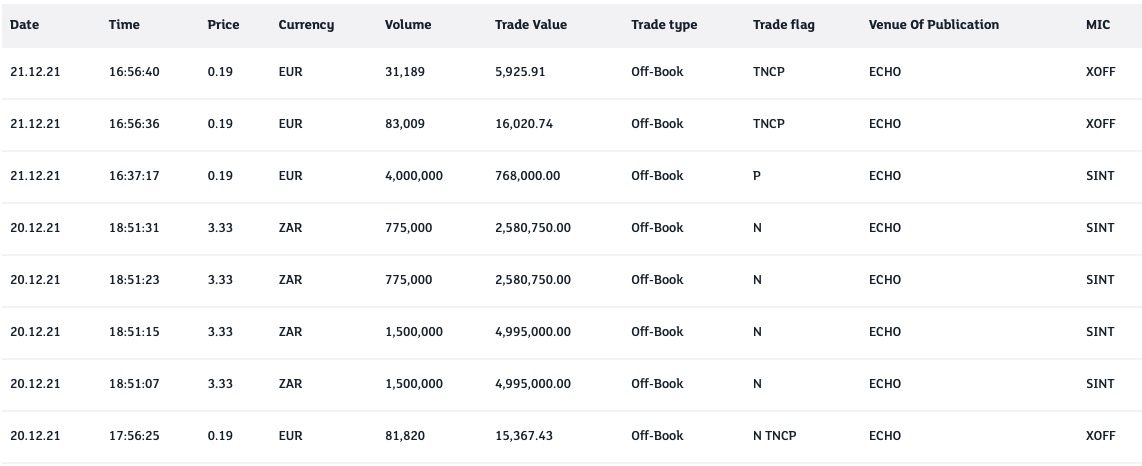1142x466 pixels.
Task: Click the 17:56:25 time entry
Action: click(x=134, y=436)
